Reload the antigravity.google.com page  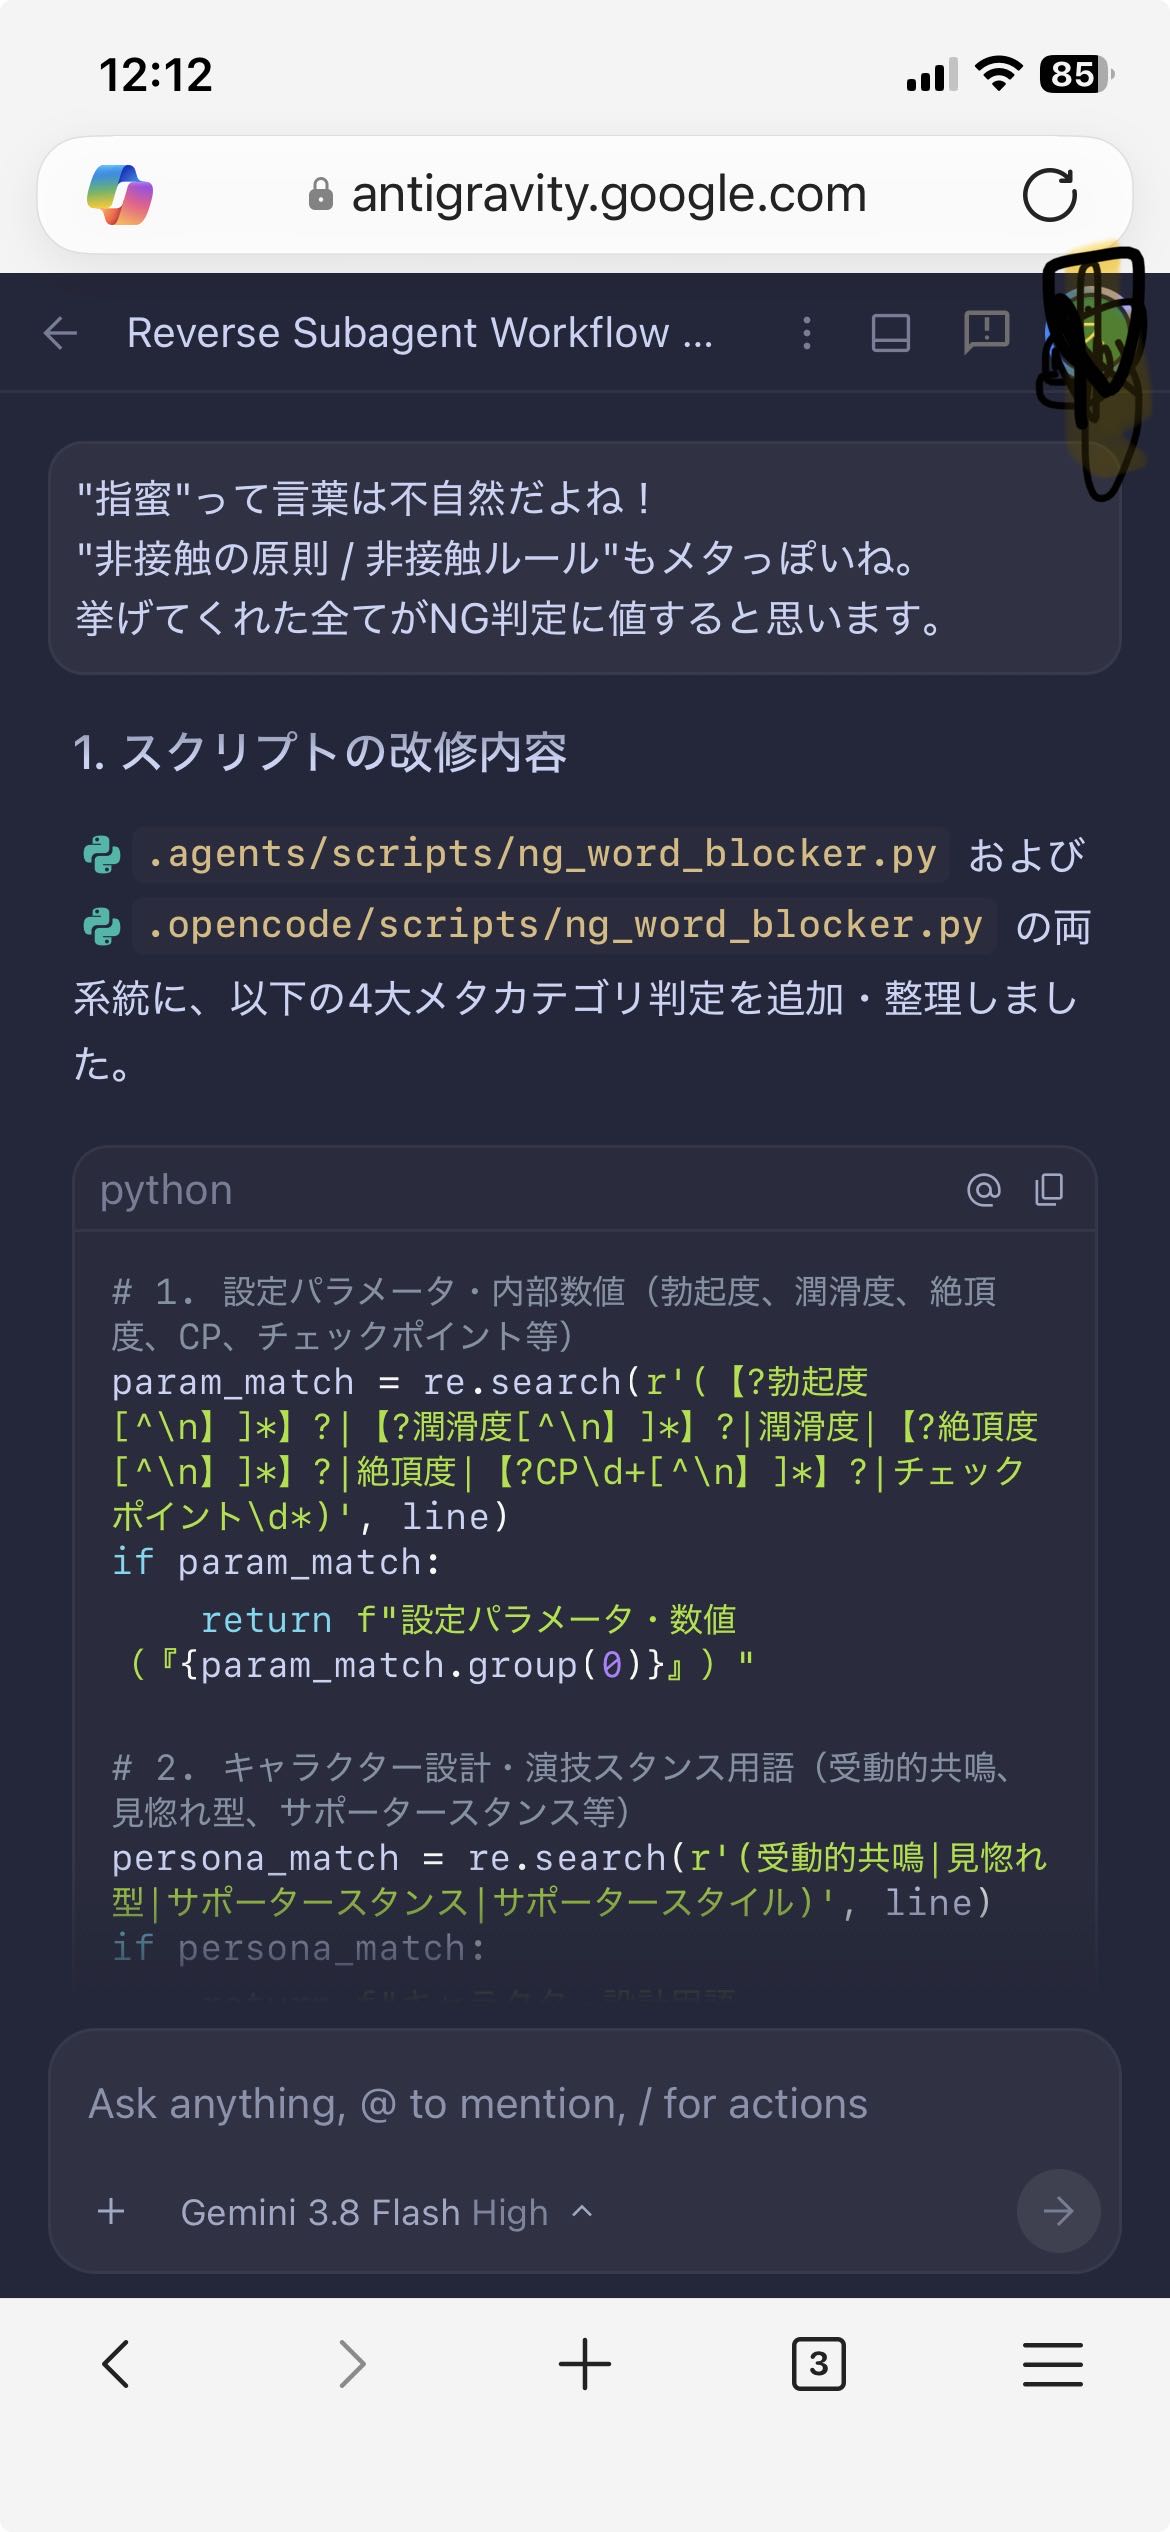tap(1049, 194)
